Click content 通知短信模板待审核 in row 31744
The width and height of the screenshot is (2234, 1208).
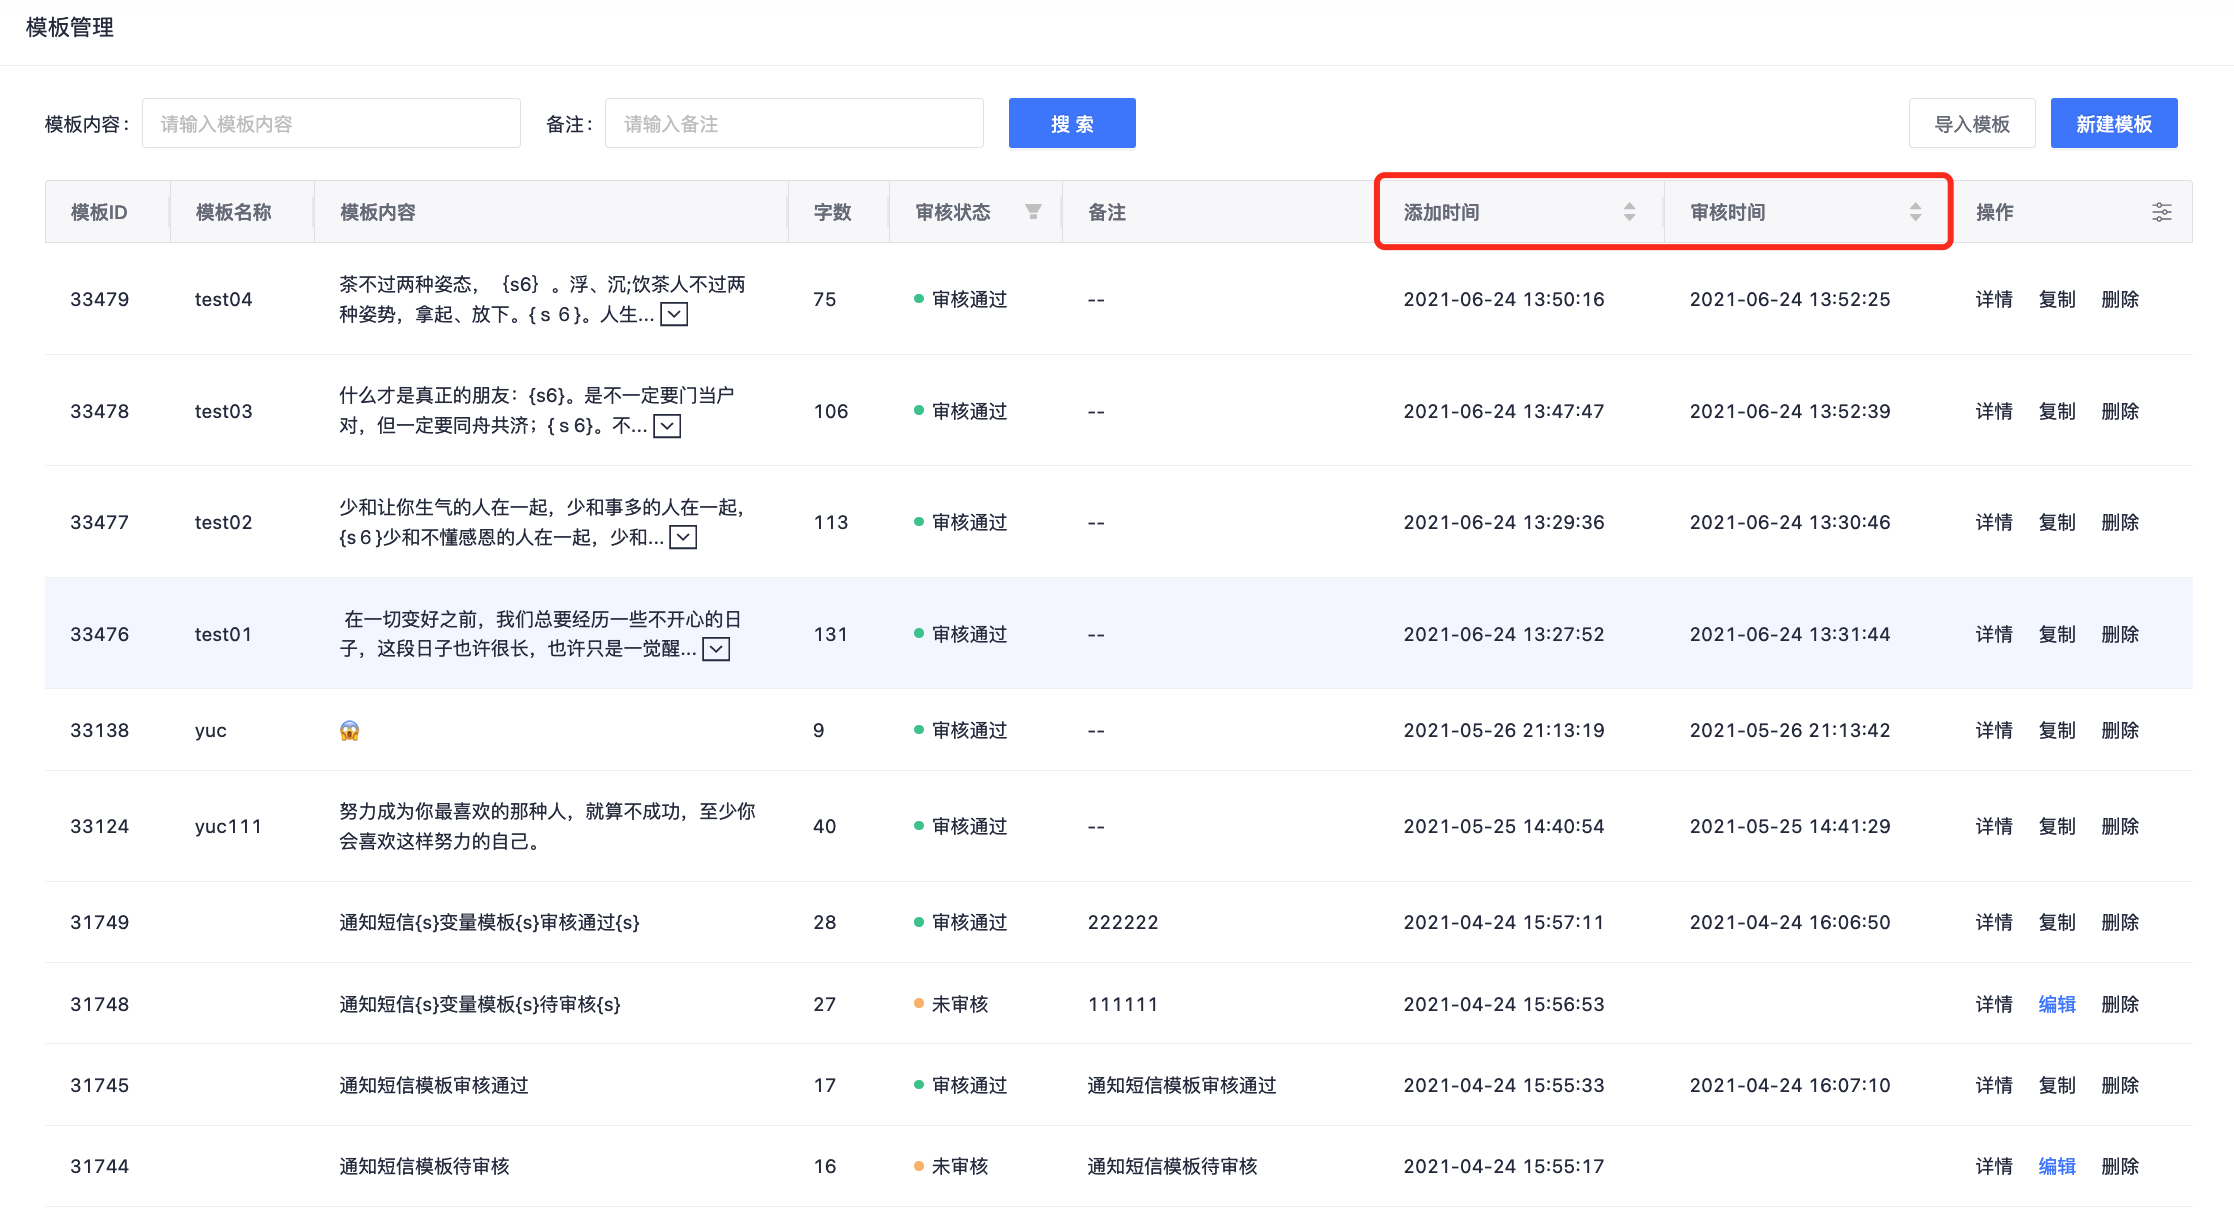pyautogui.click(x=424, y=1166)
